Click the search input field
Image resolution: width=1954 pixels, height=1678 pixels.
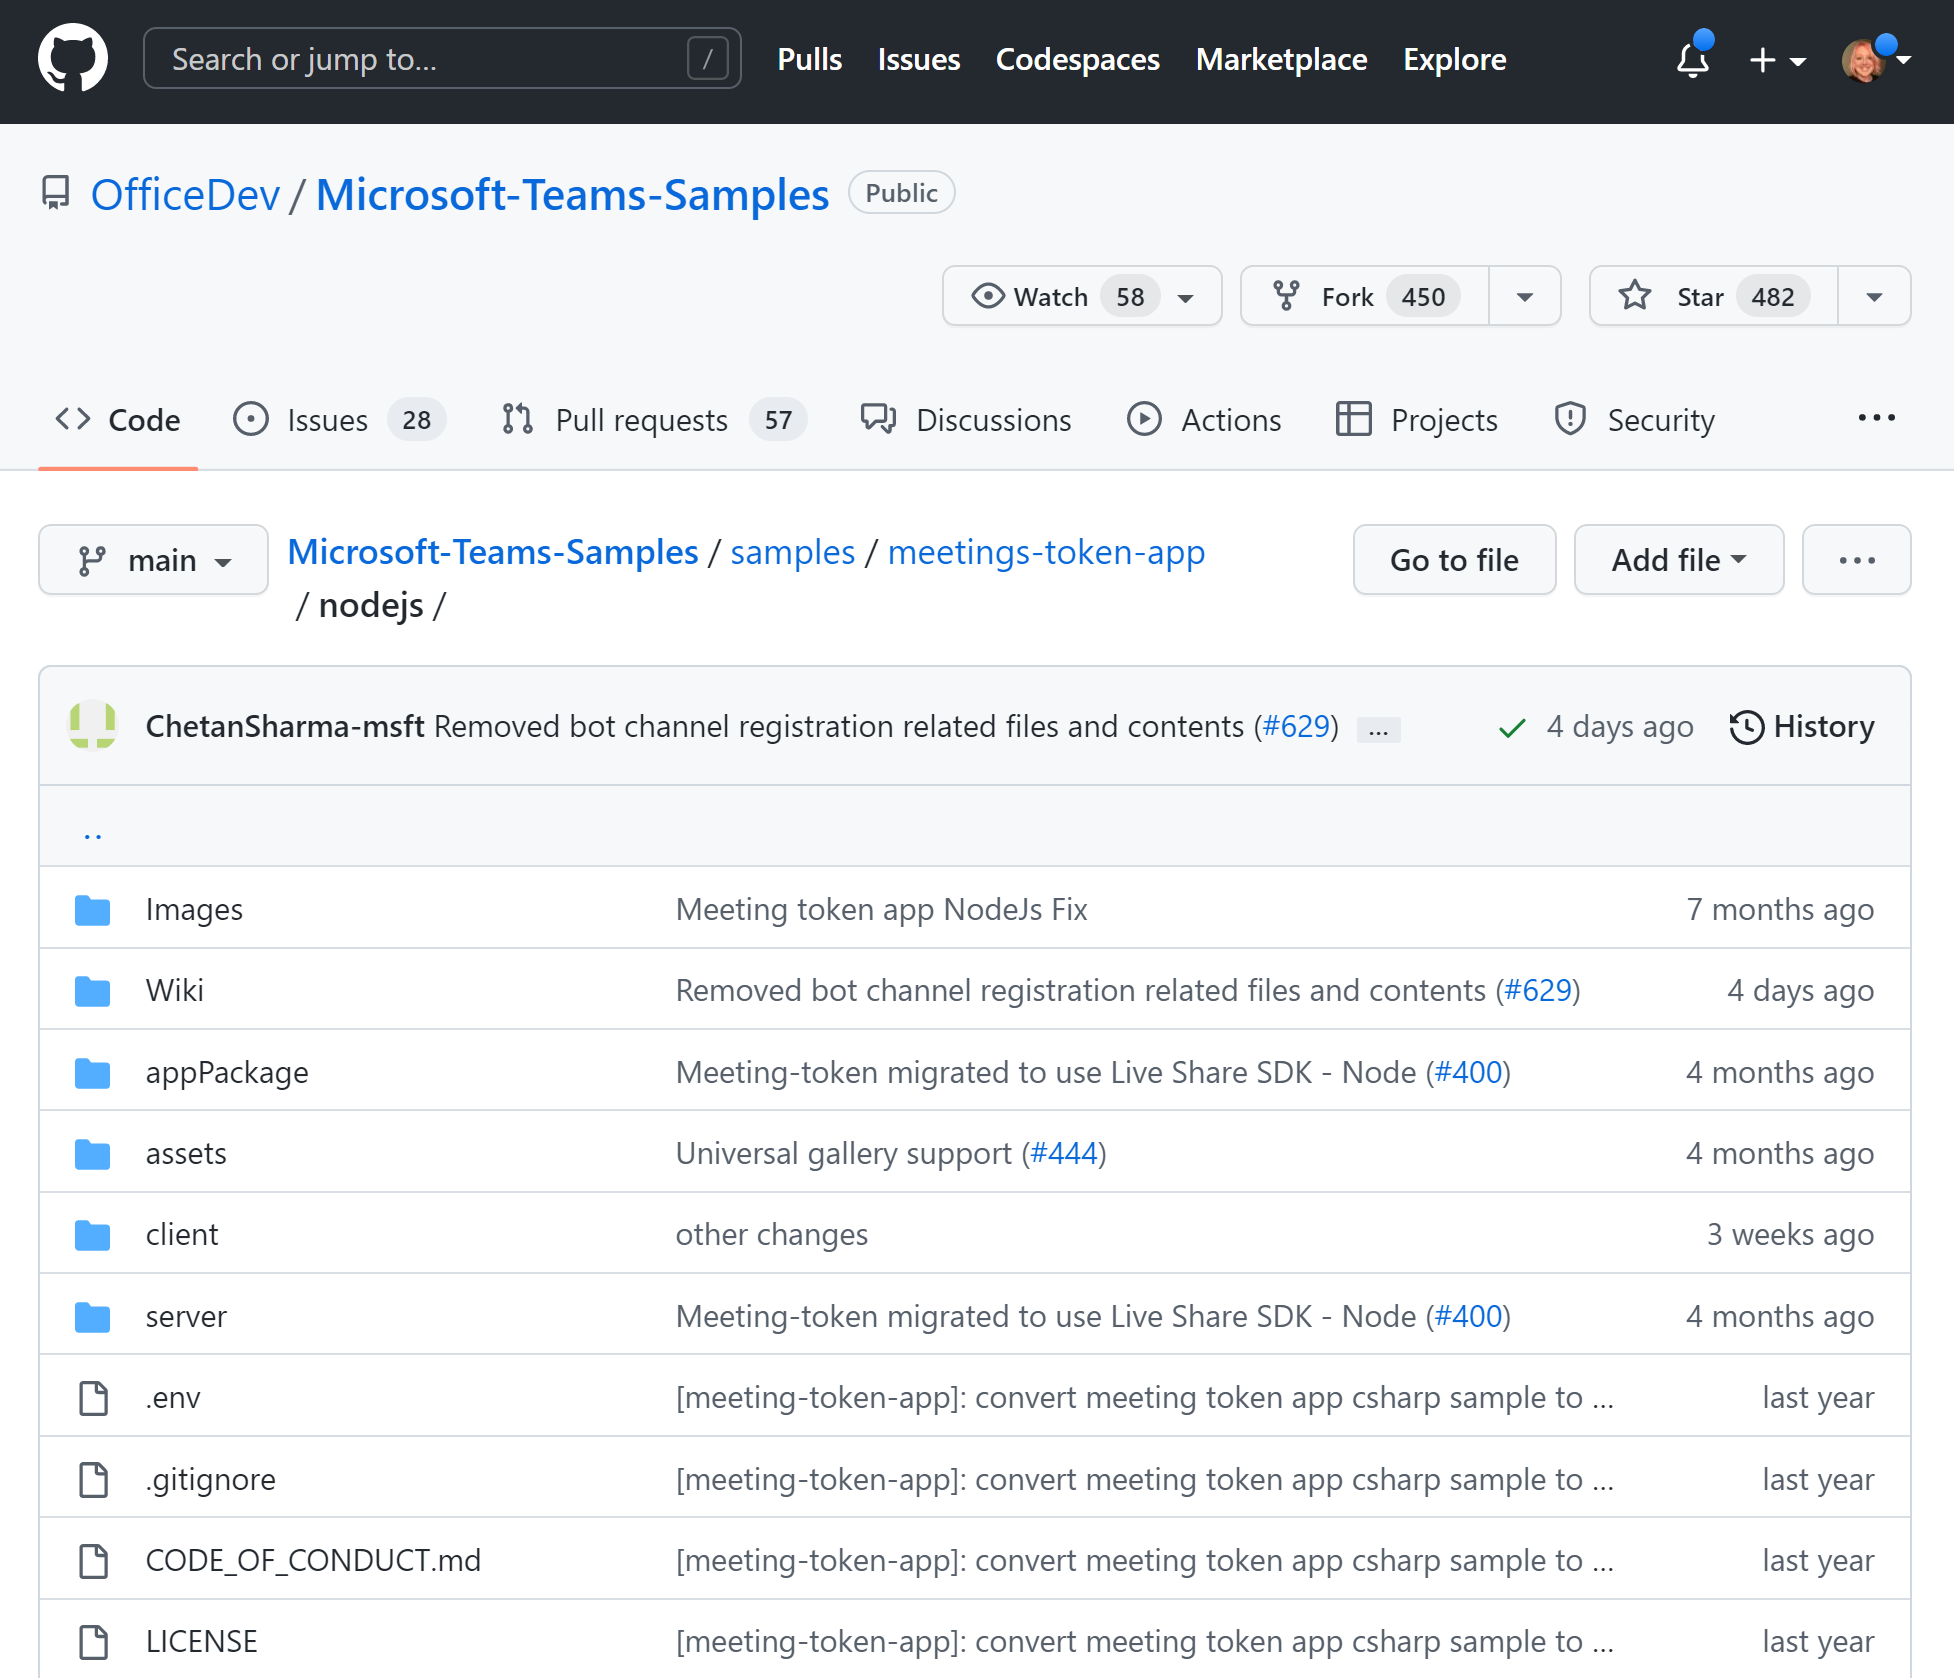[x=437, y=60]
